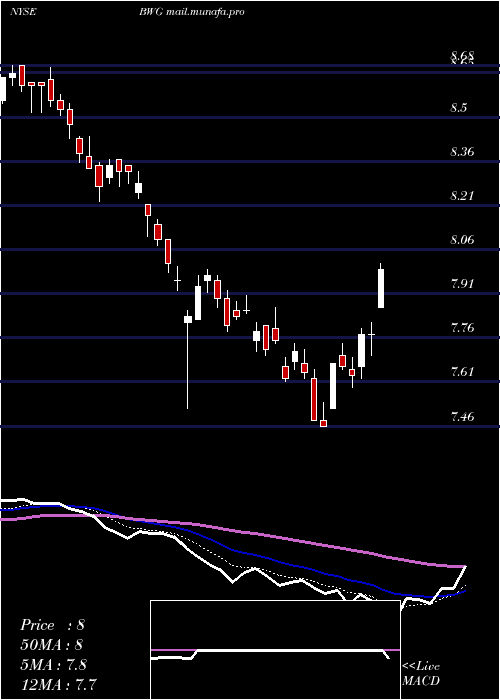Click the '<<Live MACD' label
The width and height of the screenshot is (500, 700).
[421, 673]
